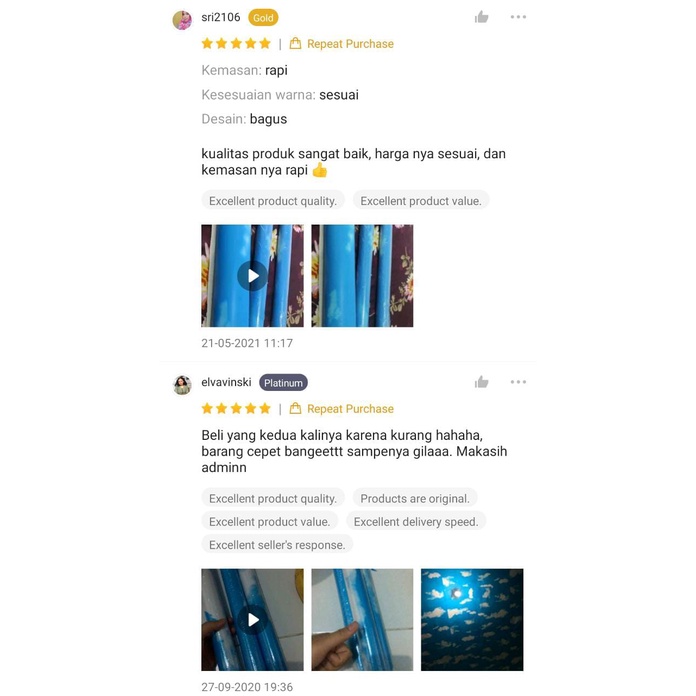Like sri2106's review with thumbs-up
This screenshot has width=696, height=696.
coord(481,17)
